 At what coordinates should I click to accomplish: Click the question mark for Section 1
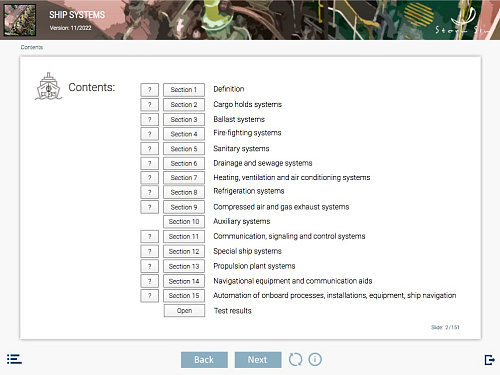(149, 90)
